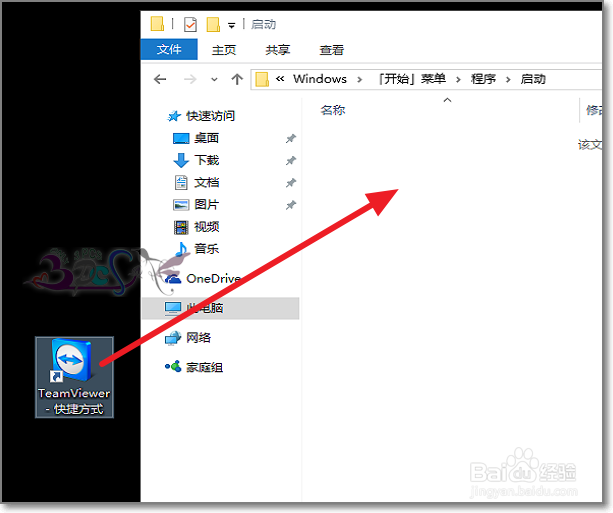This screenshot has width=613, height=513.
Task: Expand chevron after 「开始」菜单 breadcrumb
Action: tap(458, 80)
